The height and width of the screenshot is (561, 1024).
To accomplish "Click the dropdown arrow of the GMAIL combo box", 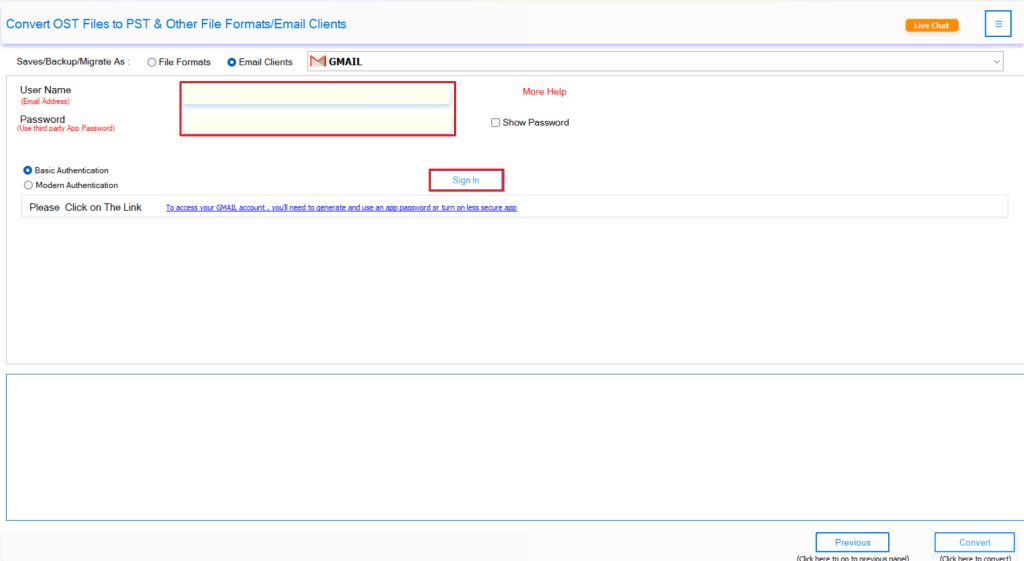I will pos(997,62).
